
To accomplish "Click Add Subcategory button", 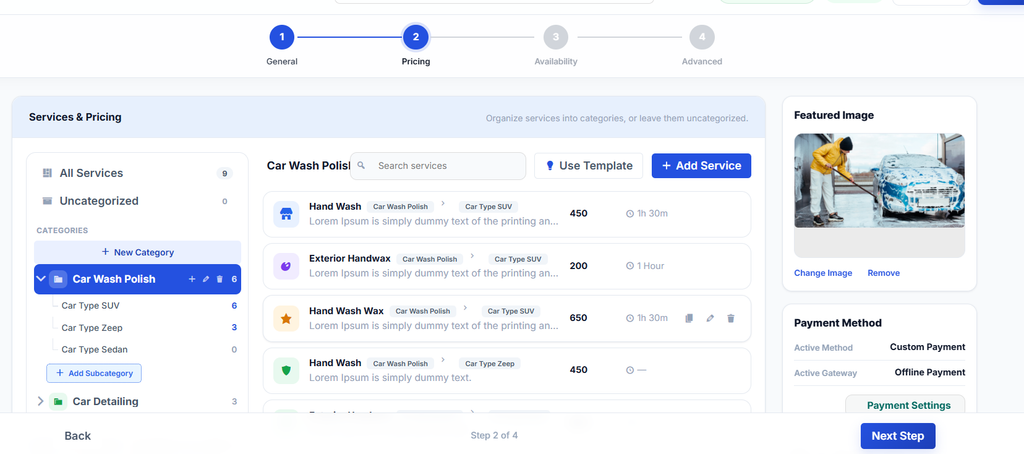I will point(94,373).
